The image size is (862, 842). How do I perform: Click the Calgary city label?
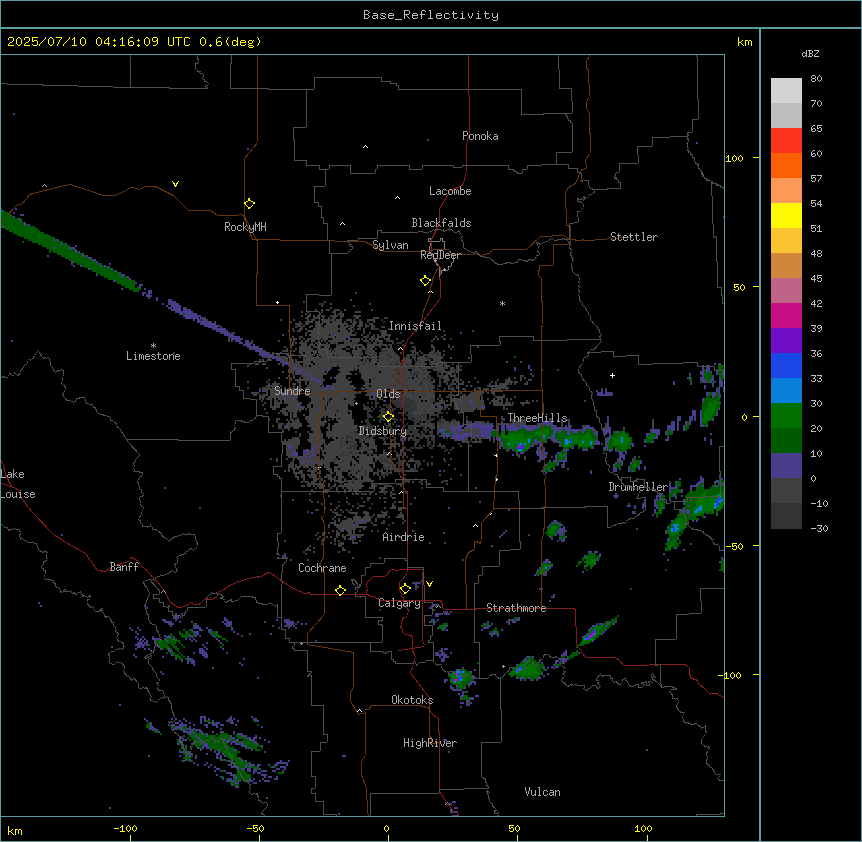pyautogui.click(x=399, y=603)
